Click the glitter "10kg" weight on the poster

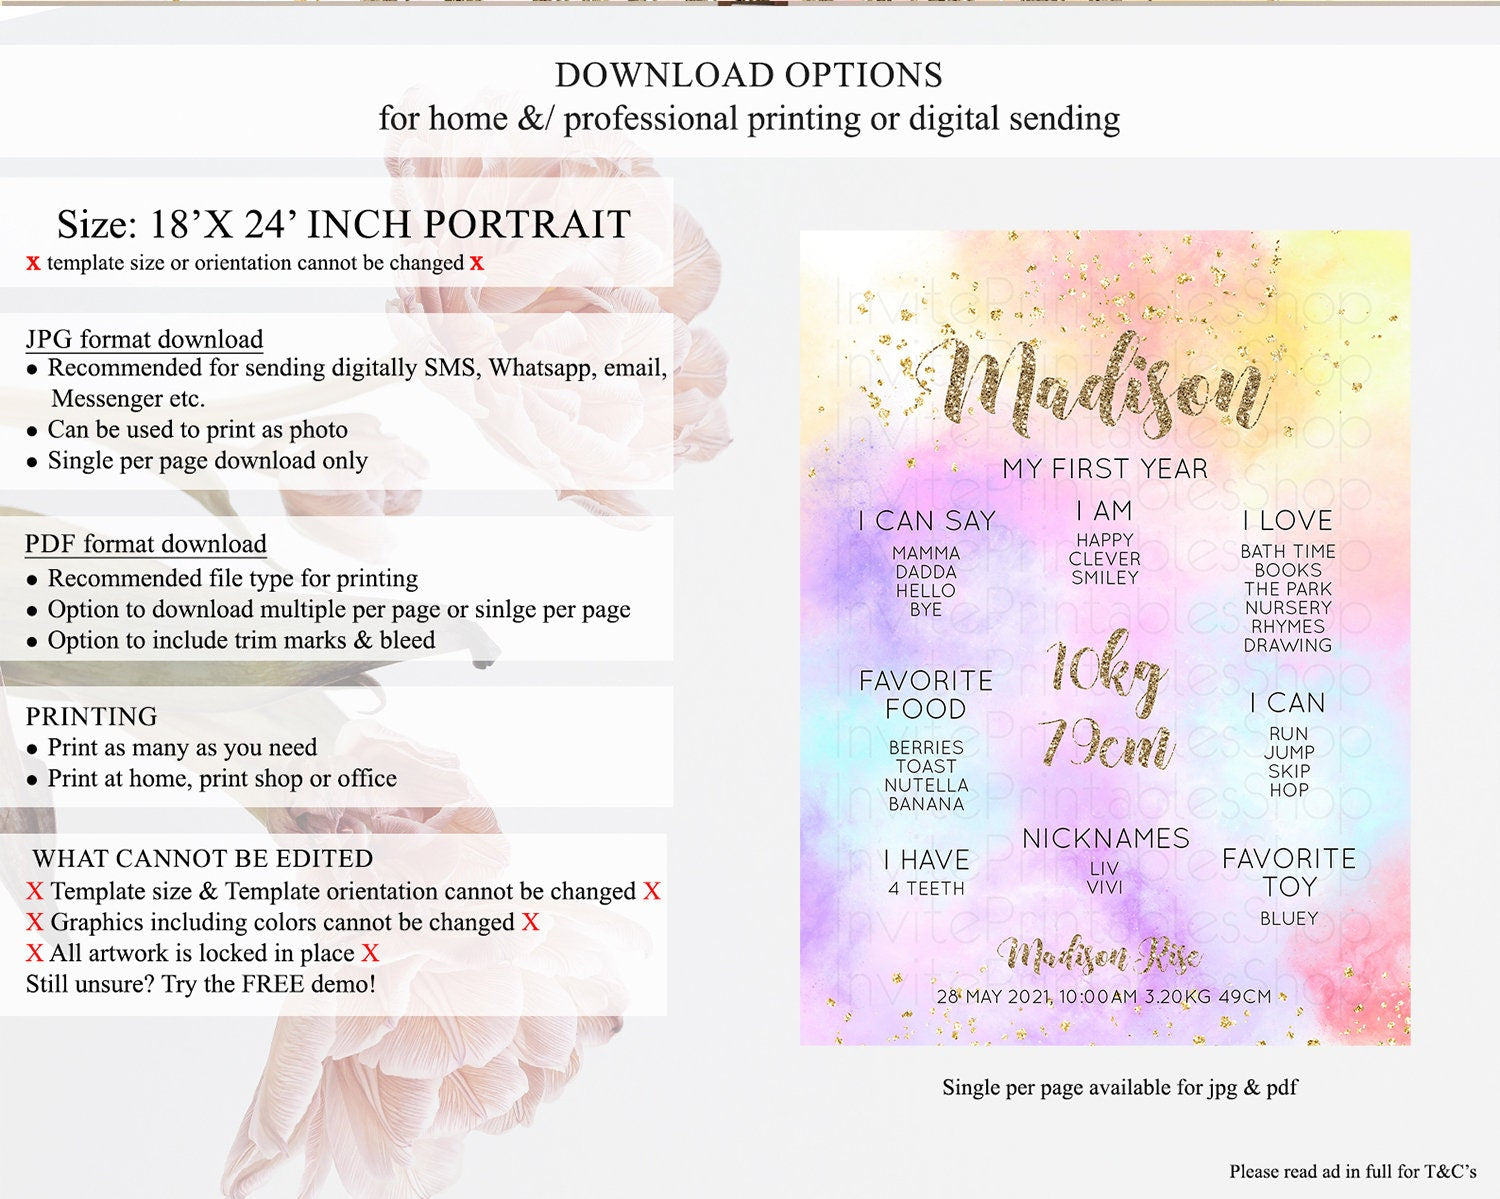(1105, 668)
